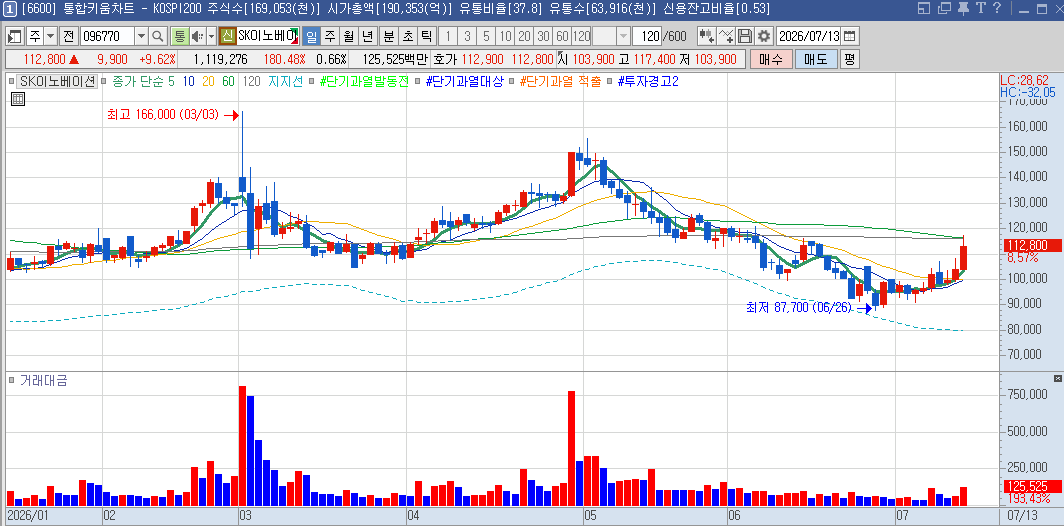Click the 전 button beside the stock code

[69, 36]
